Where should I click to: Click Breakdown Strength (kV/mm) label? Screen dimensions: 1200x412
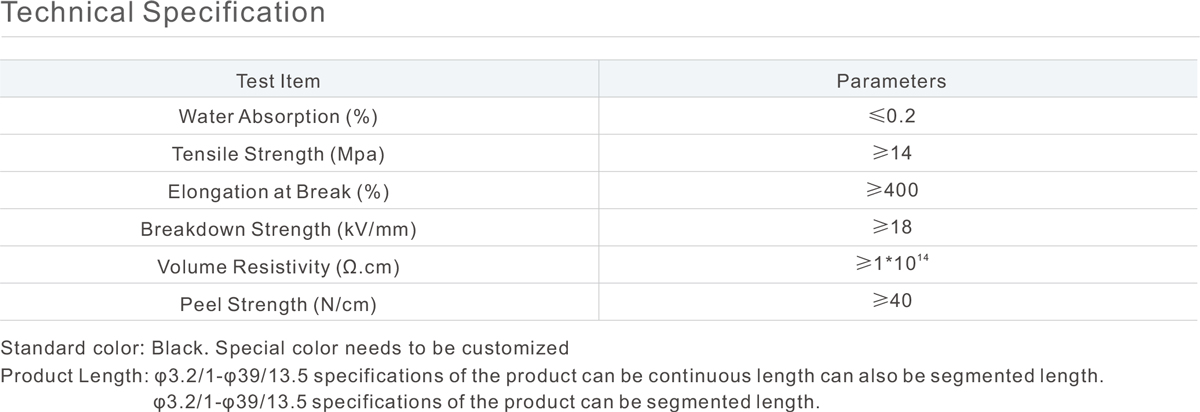tap(278, 230)
